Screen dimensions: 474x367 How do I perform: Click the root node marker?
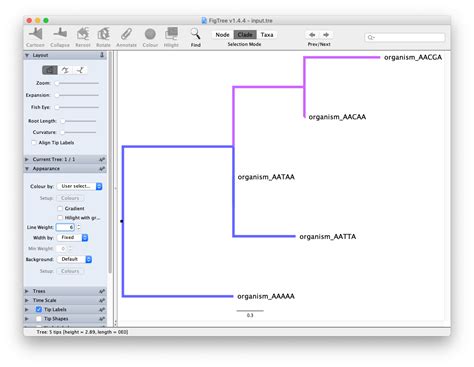pos(122,221)
